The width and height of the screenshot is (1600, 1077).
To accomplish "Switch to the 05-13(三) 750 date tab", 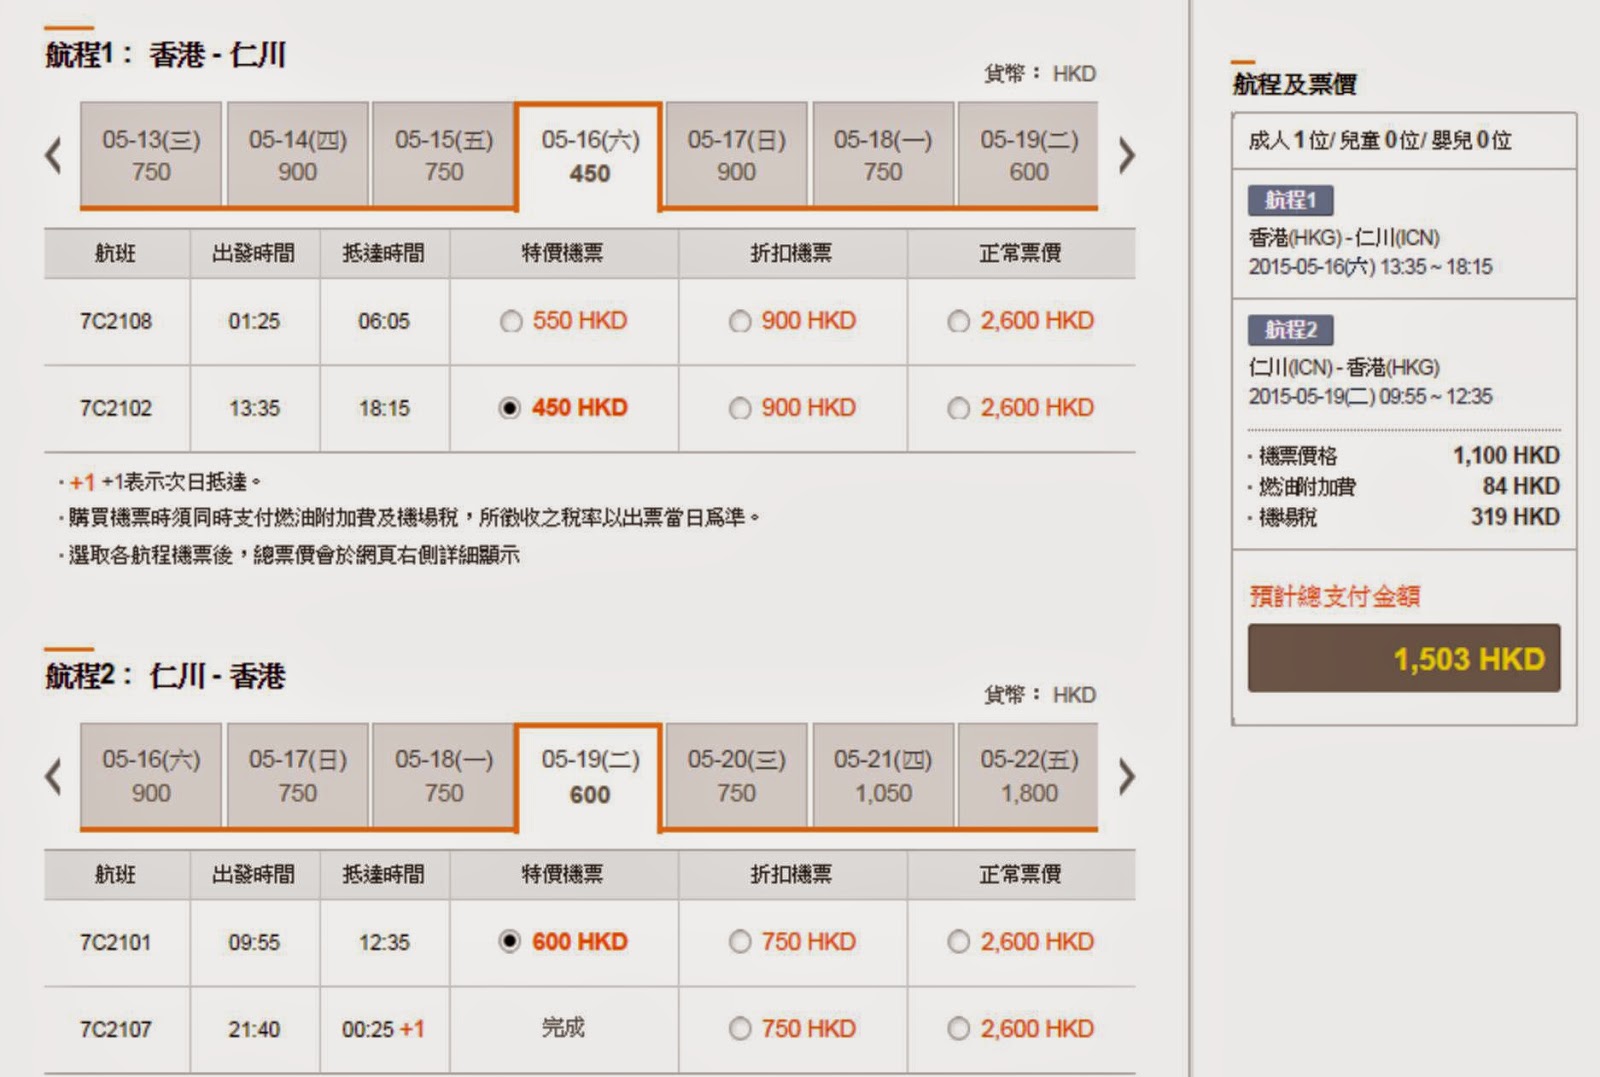I will pos(151,155).
